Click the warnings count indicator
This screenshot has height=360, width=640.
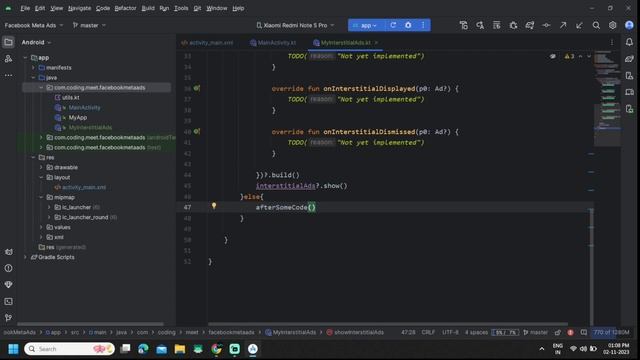point(569,56)
